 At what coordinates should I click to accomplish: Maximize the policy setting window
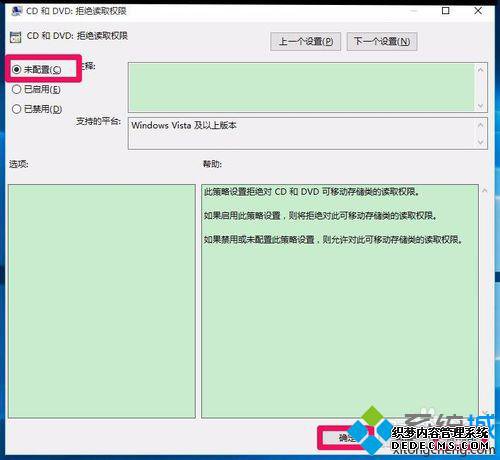pos(446,11)
